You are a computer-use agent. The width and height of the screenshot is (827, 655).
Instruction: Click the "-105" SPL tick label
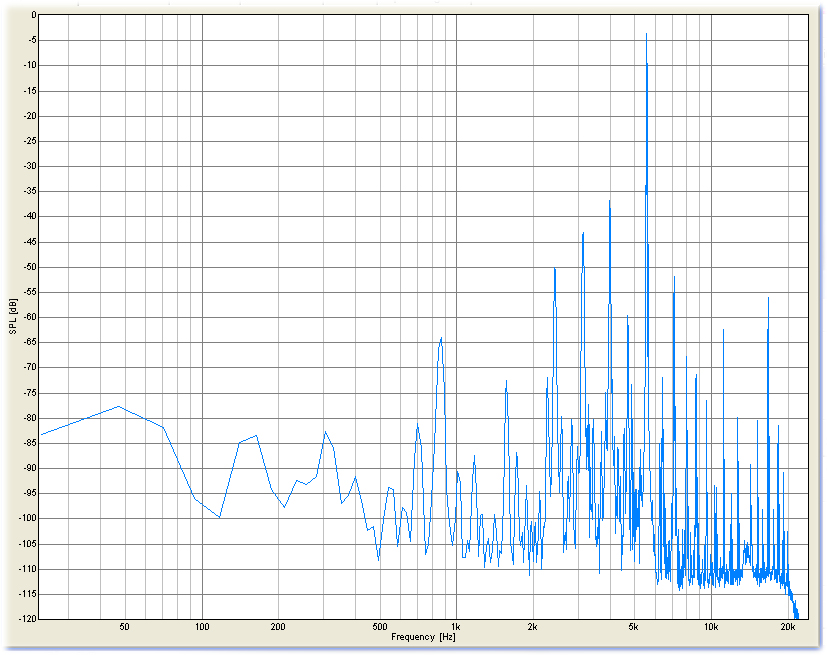[27, 544]
